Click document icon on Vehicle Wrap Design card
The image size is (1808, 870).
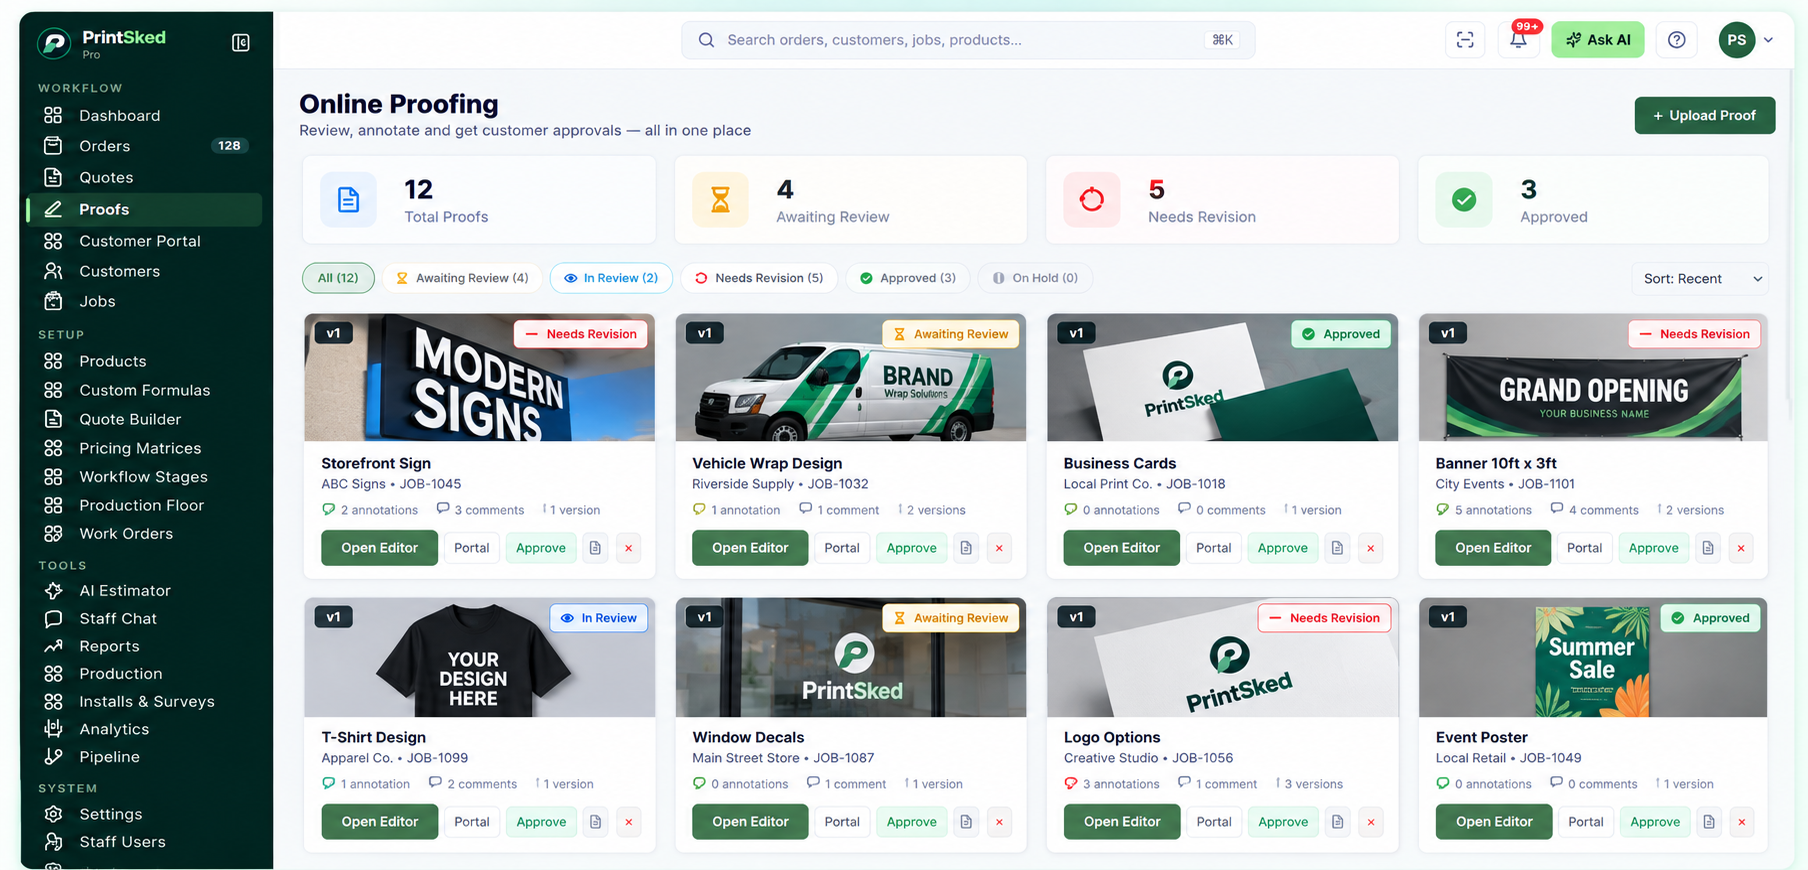click(x=966, y=548)
